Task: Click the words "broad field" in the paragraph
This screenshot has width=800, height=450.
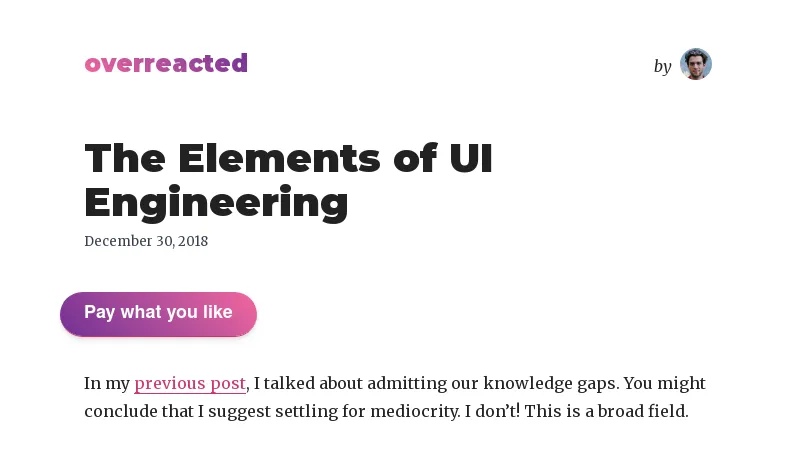Action: click(640, 411)
